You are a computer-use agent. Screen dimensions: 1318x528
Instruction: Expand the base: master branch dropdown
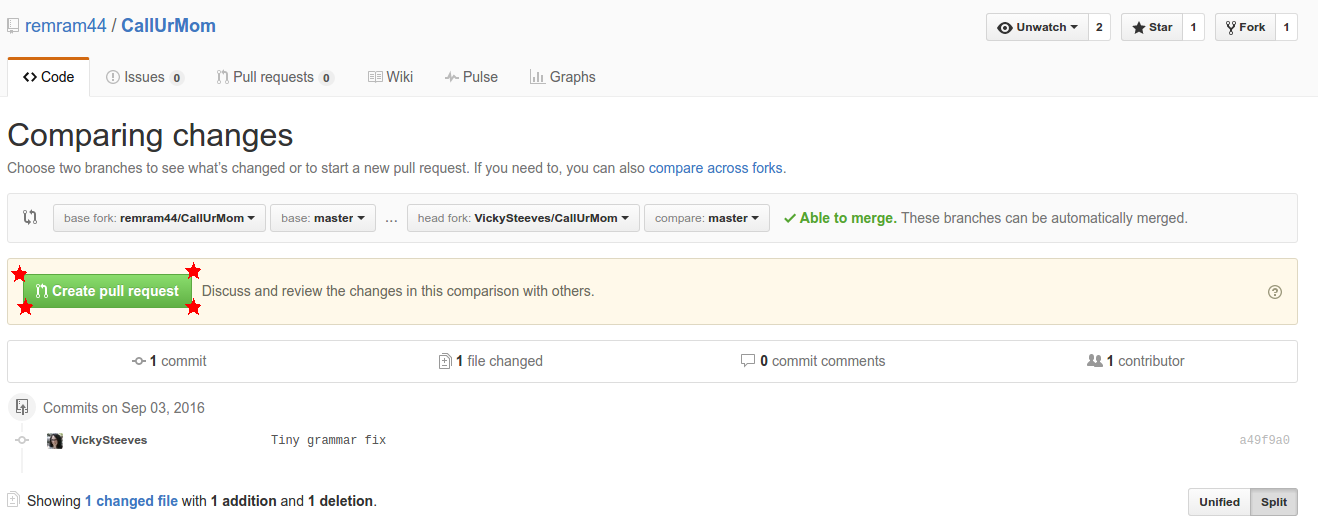323,218
